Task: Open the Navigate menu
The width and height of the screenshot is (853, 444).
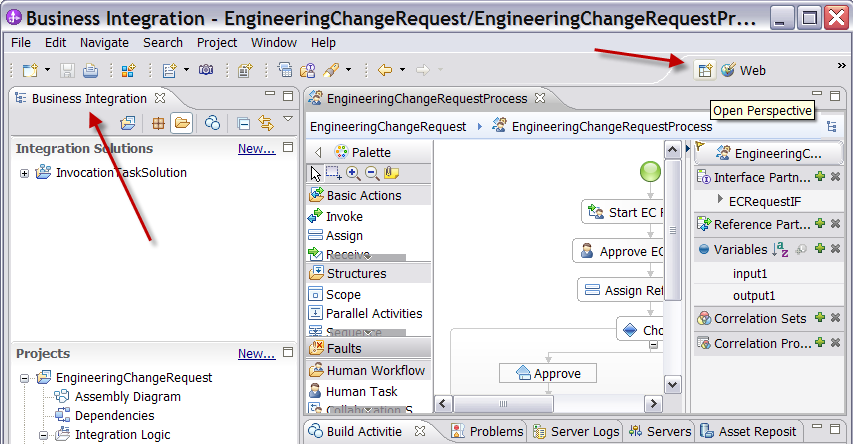Action: [x=104, y=42]
